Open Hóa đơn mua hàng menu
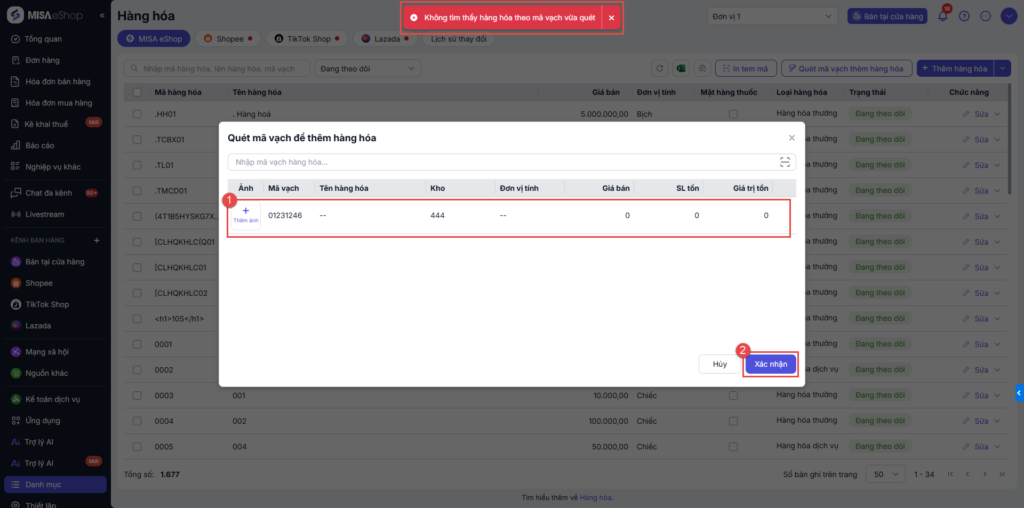Screen dimensions: 1024x508 point(58,103)
